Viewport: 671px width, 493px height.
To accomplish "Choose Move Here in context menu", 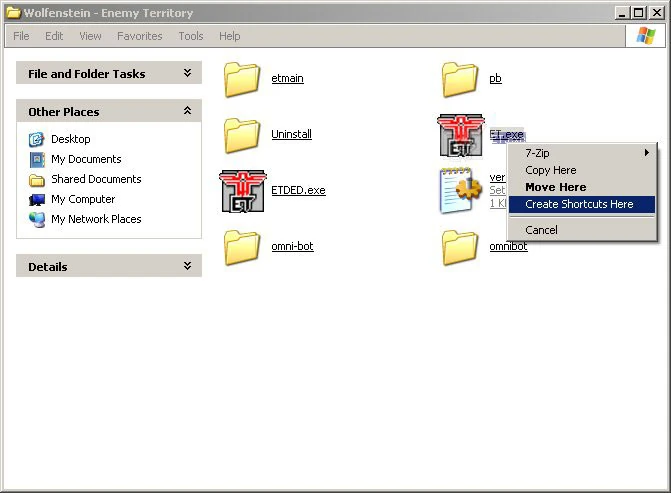I will coord(582,187).
